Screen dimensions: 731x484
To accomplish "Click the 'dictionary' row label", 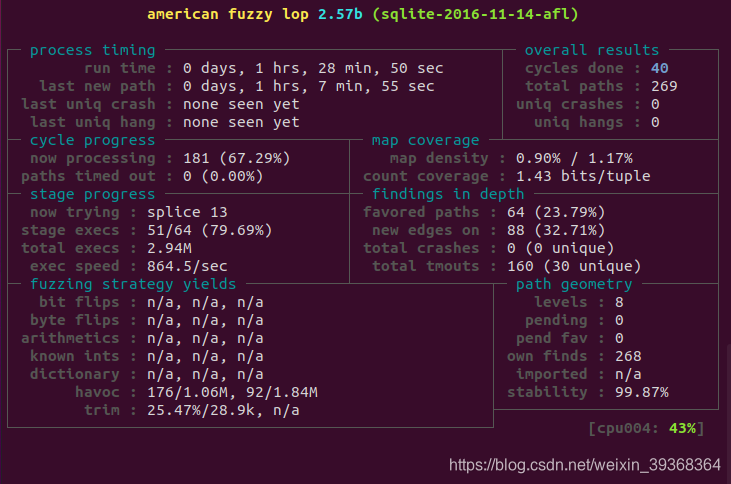I will pyautogui.click(x=75, y=374).
